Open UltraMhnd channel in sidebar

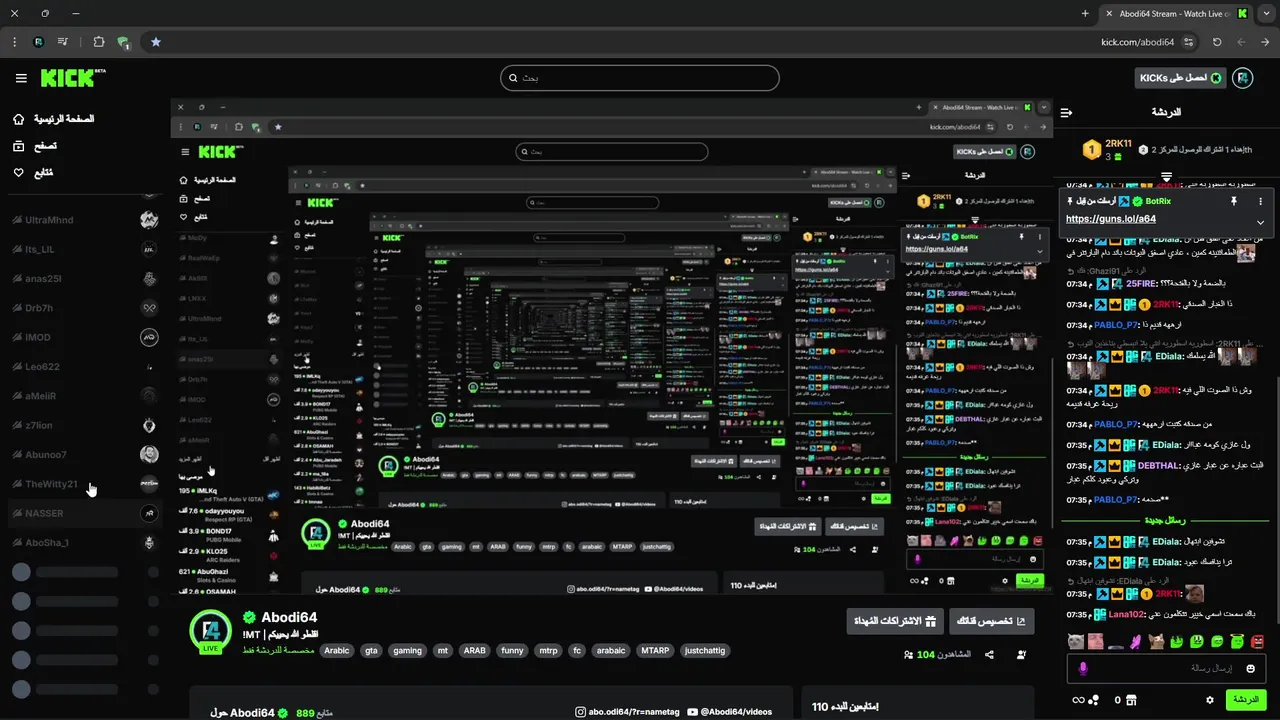click(x=85, y=220)
